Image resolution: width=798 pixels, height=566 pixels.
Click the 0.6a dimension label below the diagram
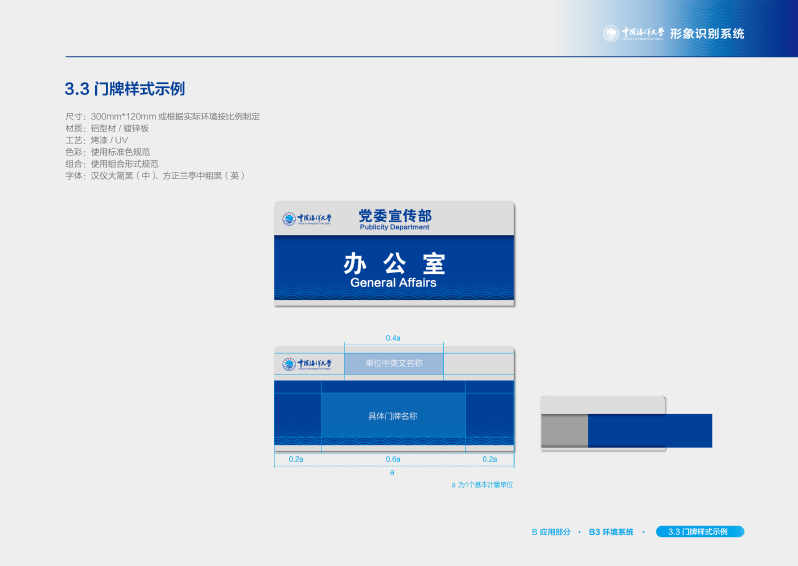pos(394,459)
